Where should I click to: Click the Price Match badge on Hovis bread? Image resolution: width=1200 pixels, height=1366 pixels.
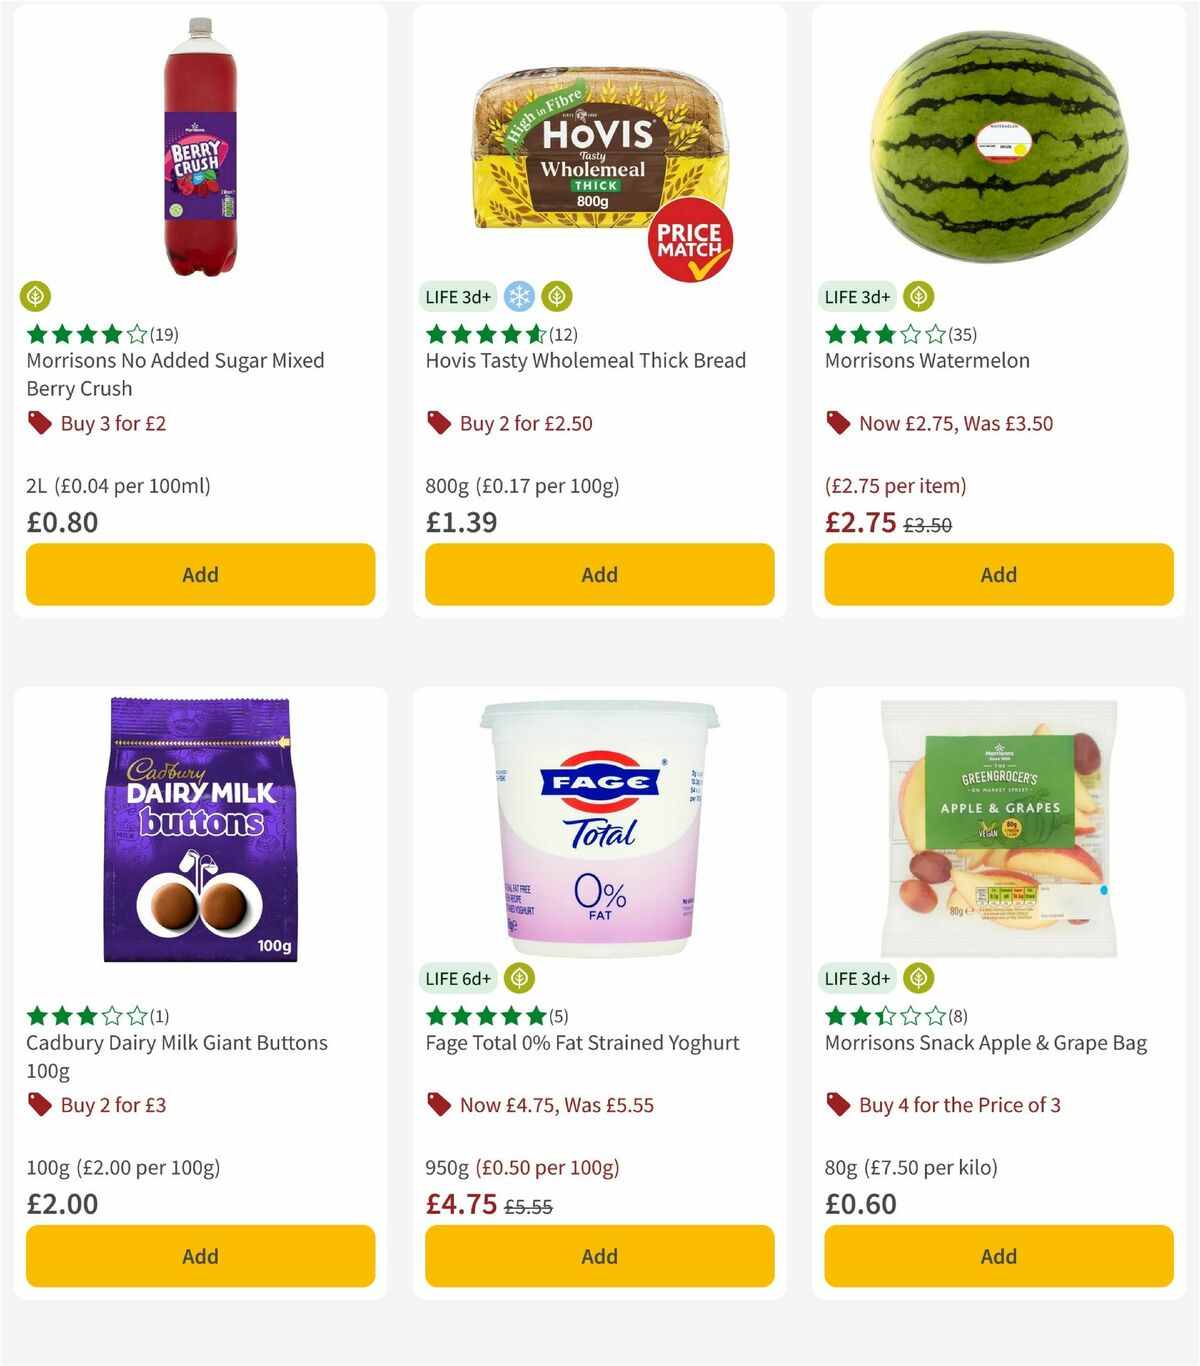692,238
